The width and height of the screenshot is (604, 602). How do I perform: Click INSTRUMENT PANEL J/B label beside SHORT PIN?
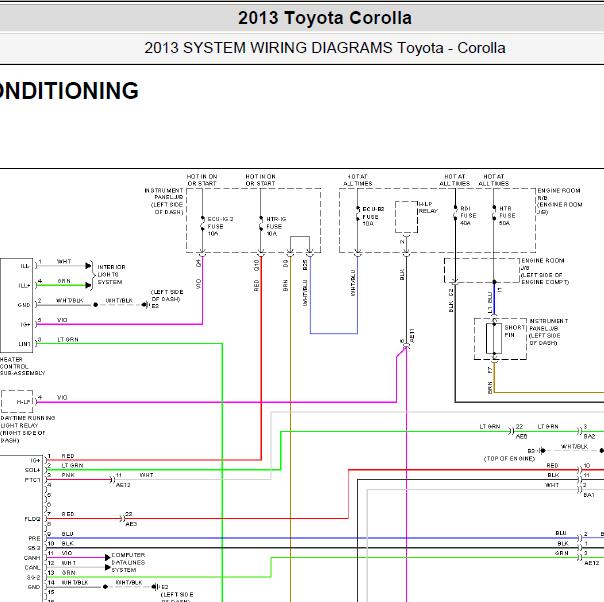(x=549, y=332)
